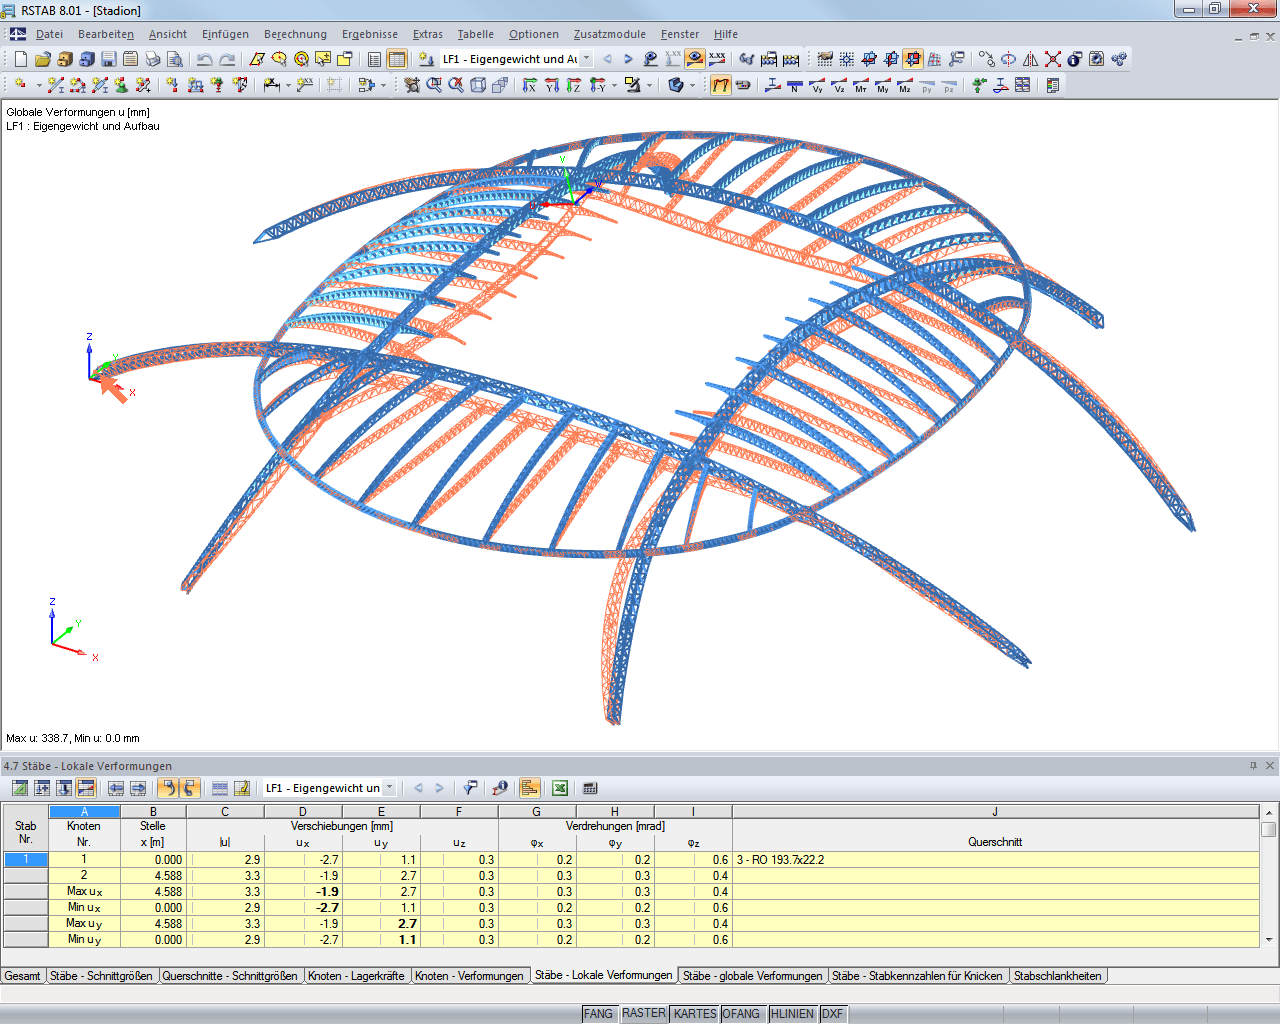The image size is (1280, 1024).
Task: Undo the last action
Action: click(x=205, y=59)
